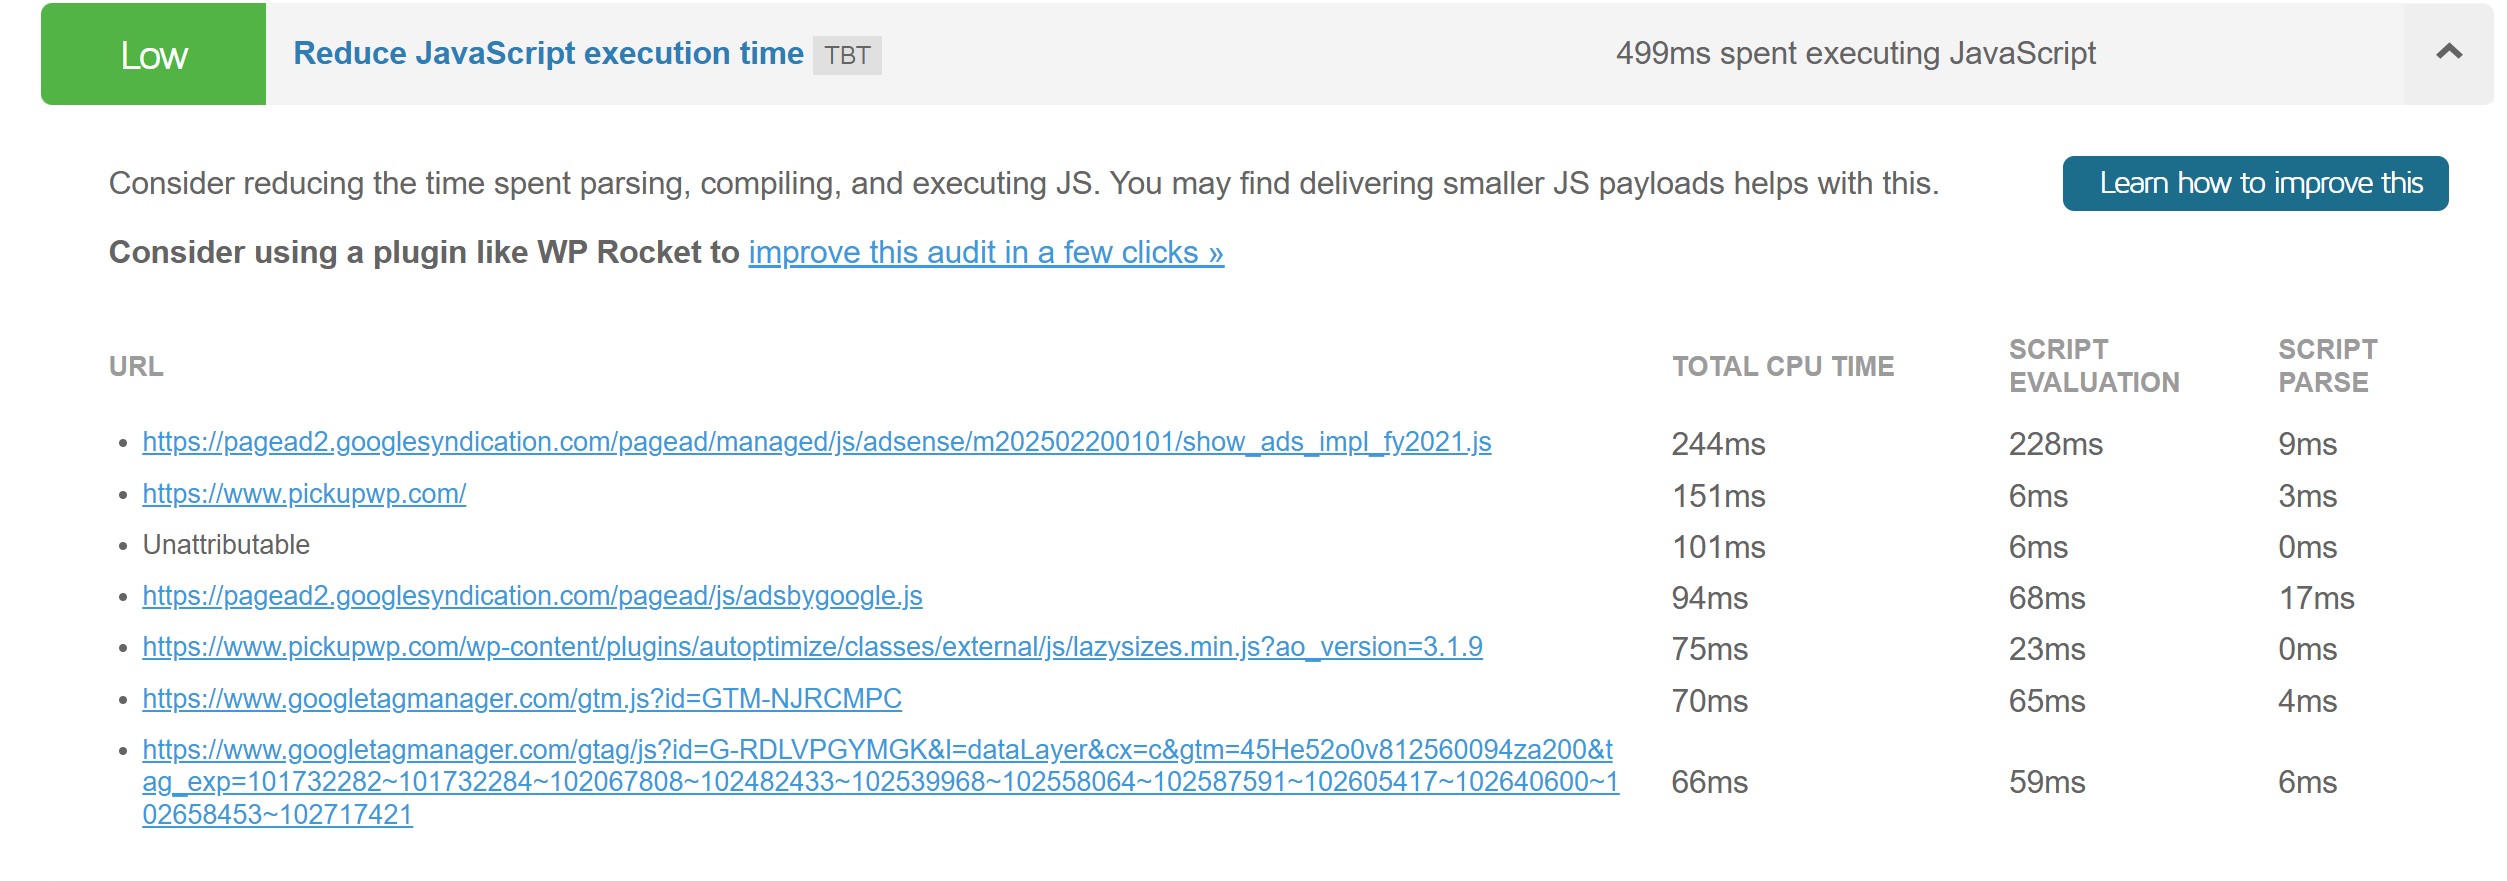Open the lazysizes.min.js URL link
This screenshot has height=881, width=2507.
[812, 647]
